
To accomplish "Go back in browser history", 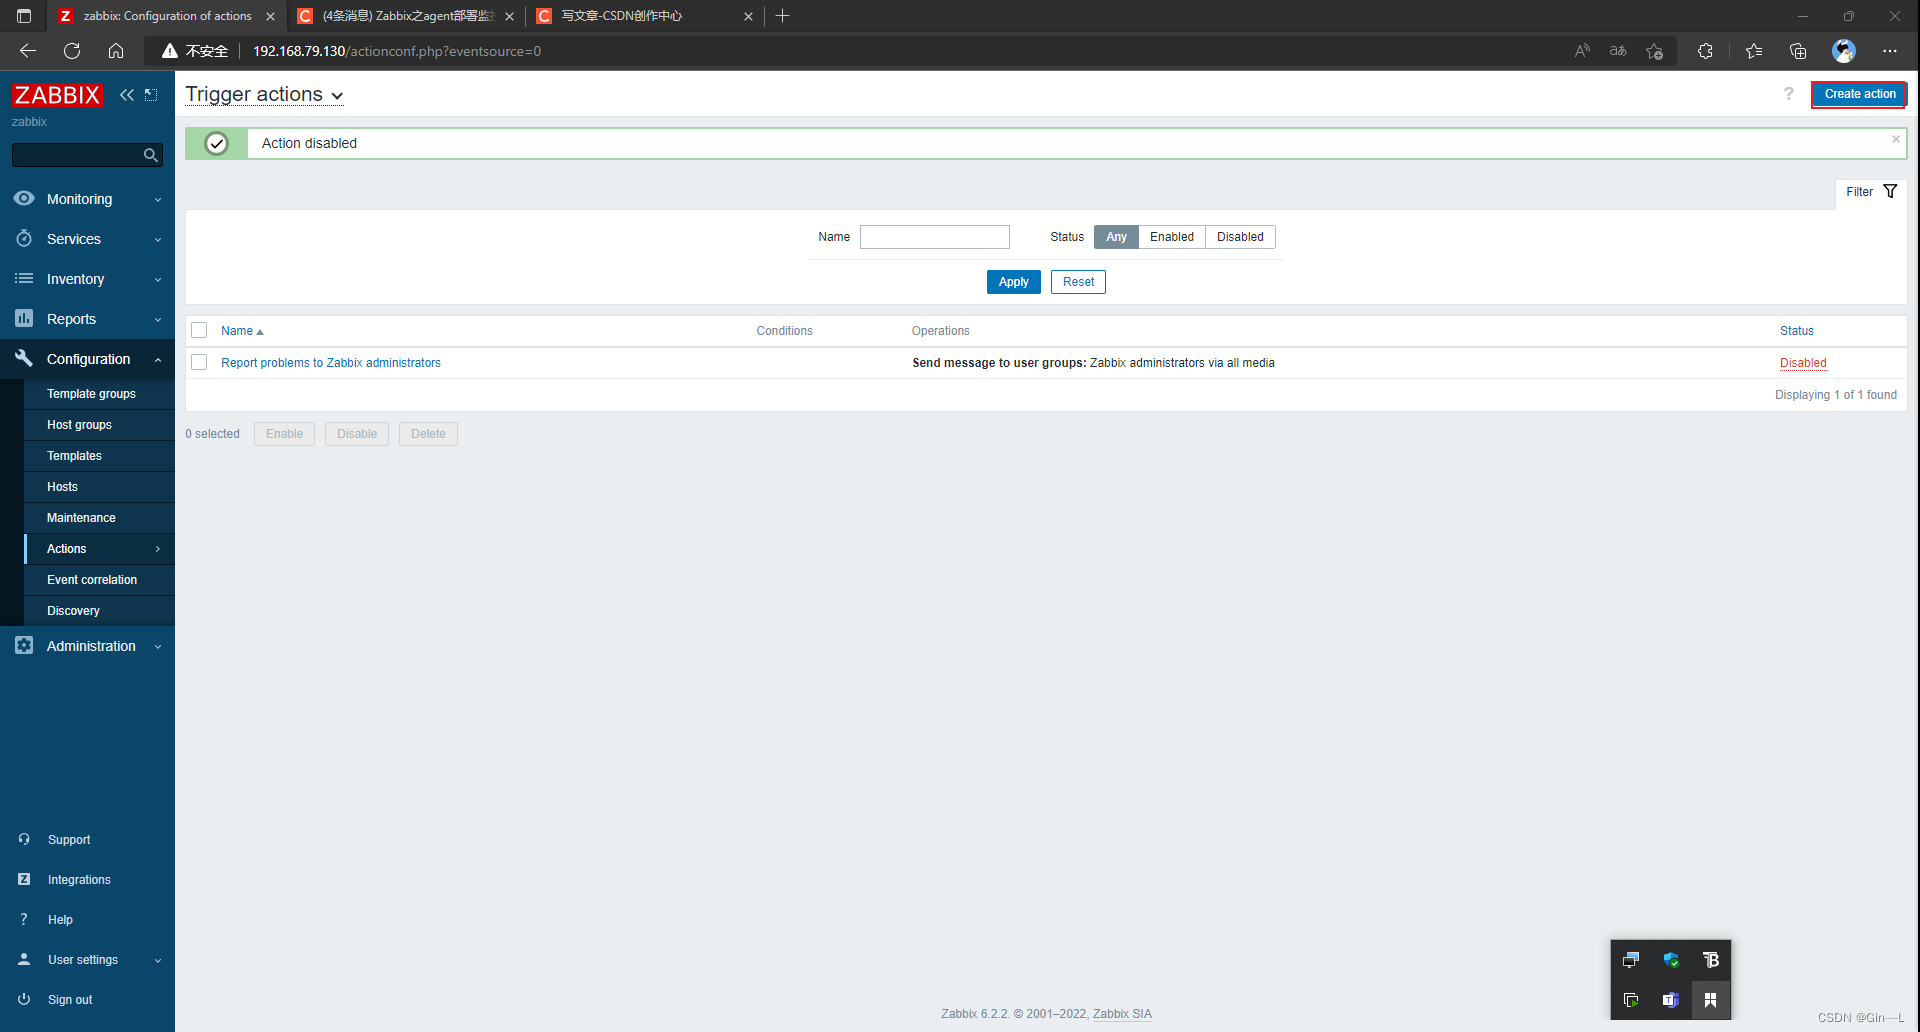I will (x=28, y=51).
